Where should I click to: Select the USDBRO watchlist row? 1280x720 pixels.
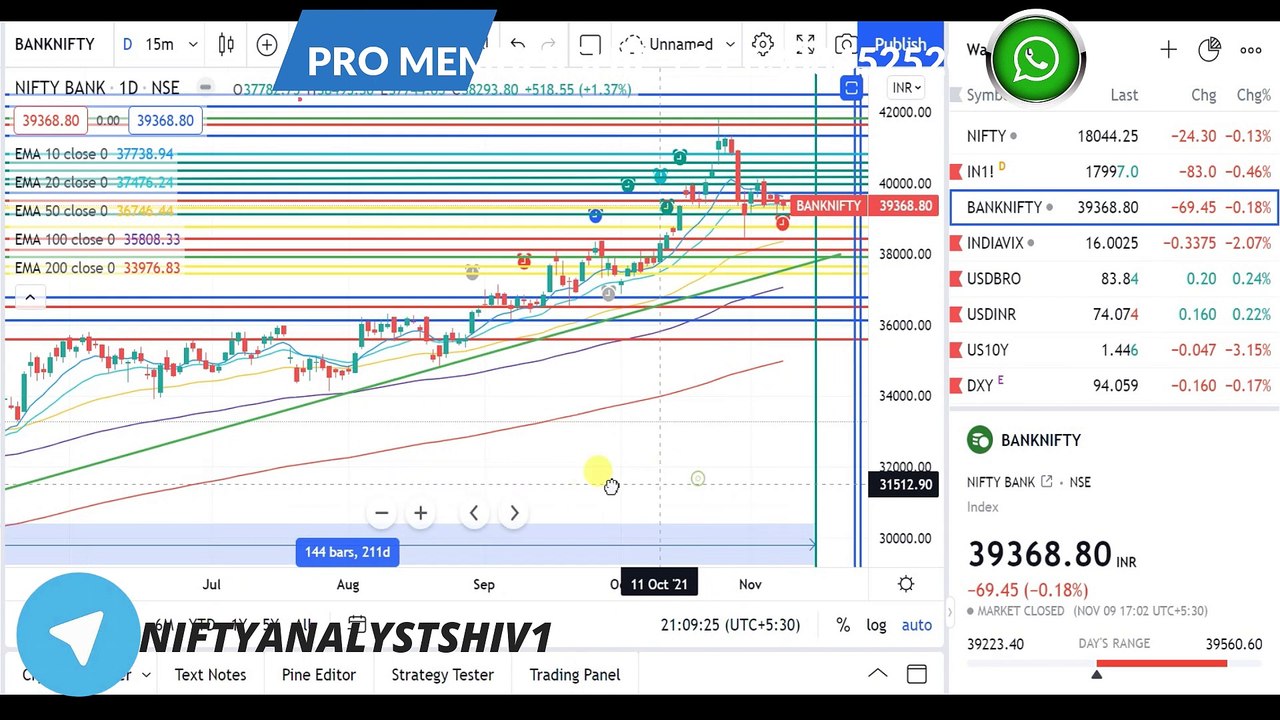pyautogui.click(x=1114, y=279)
